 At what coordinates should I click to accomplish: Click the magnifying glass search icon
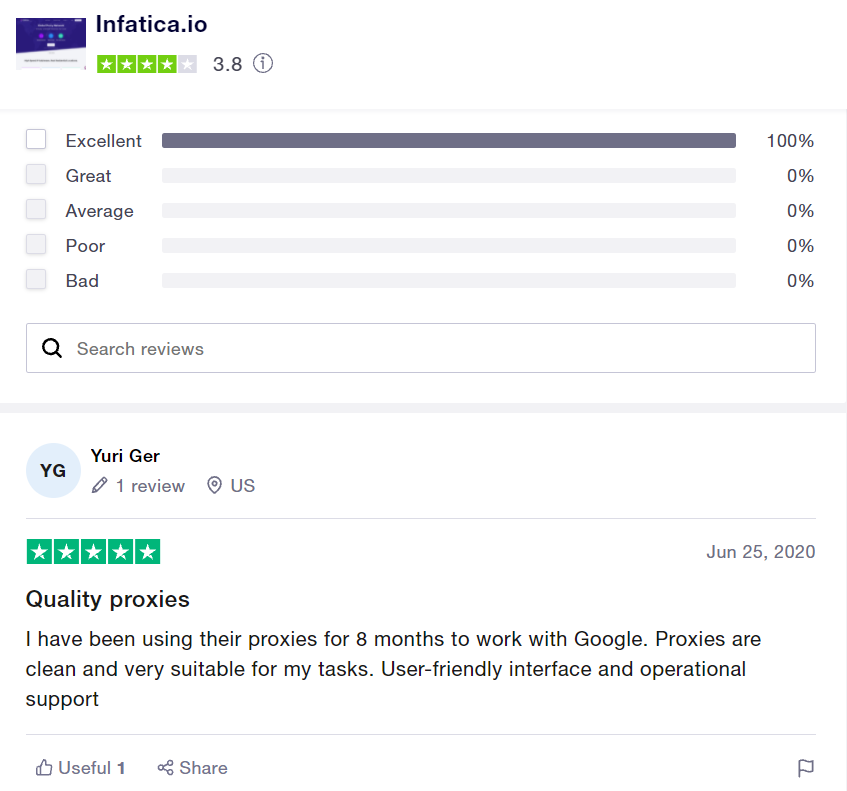[52, 348]
